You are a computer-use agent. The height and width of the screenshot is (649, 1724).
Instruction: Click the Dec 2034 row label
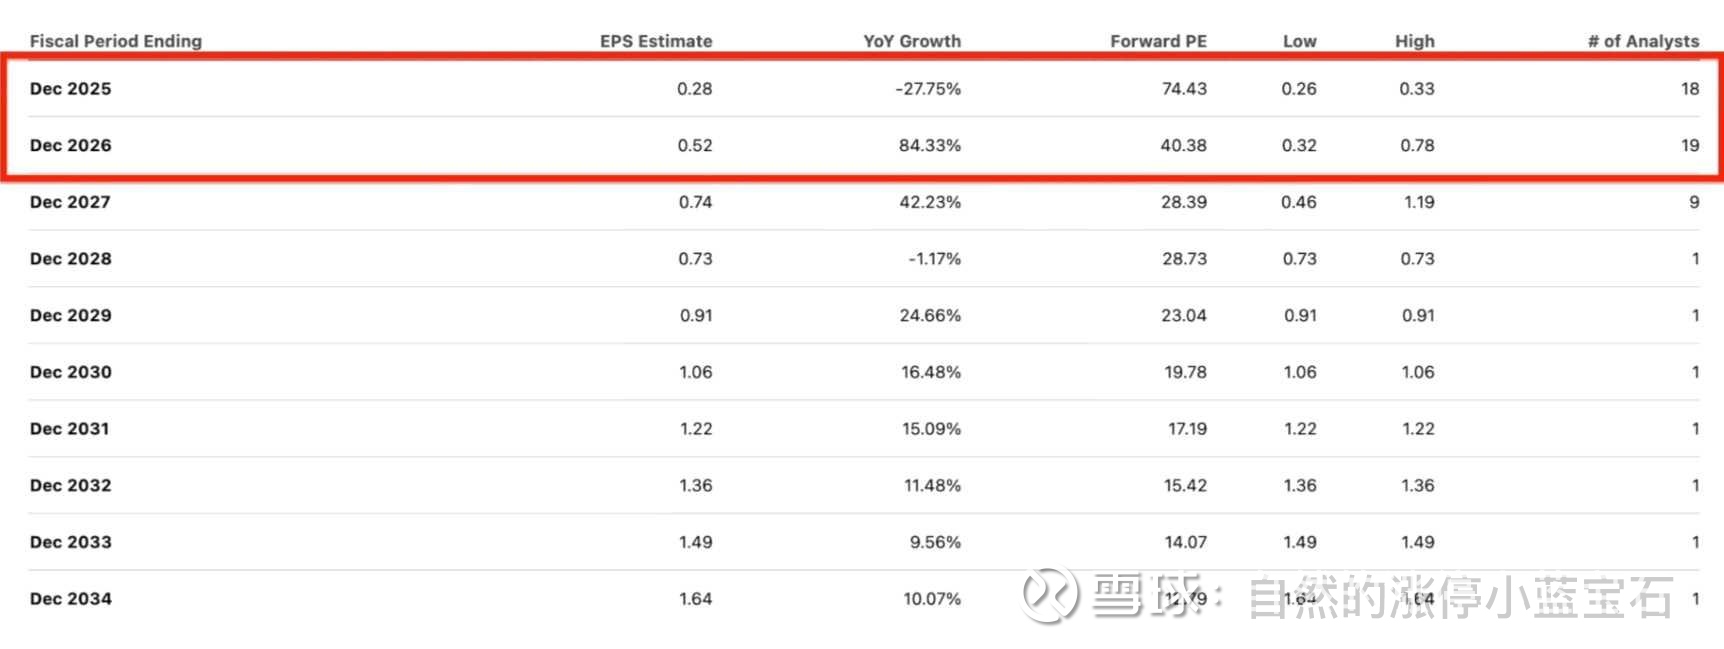(x=71, y=599)
